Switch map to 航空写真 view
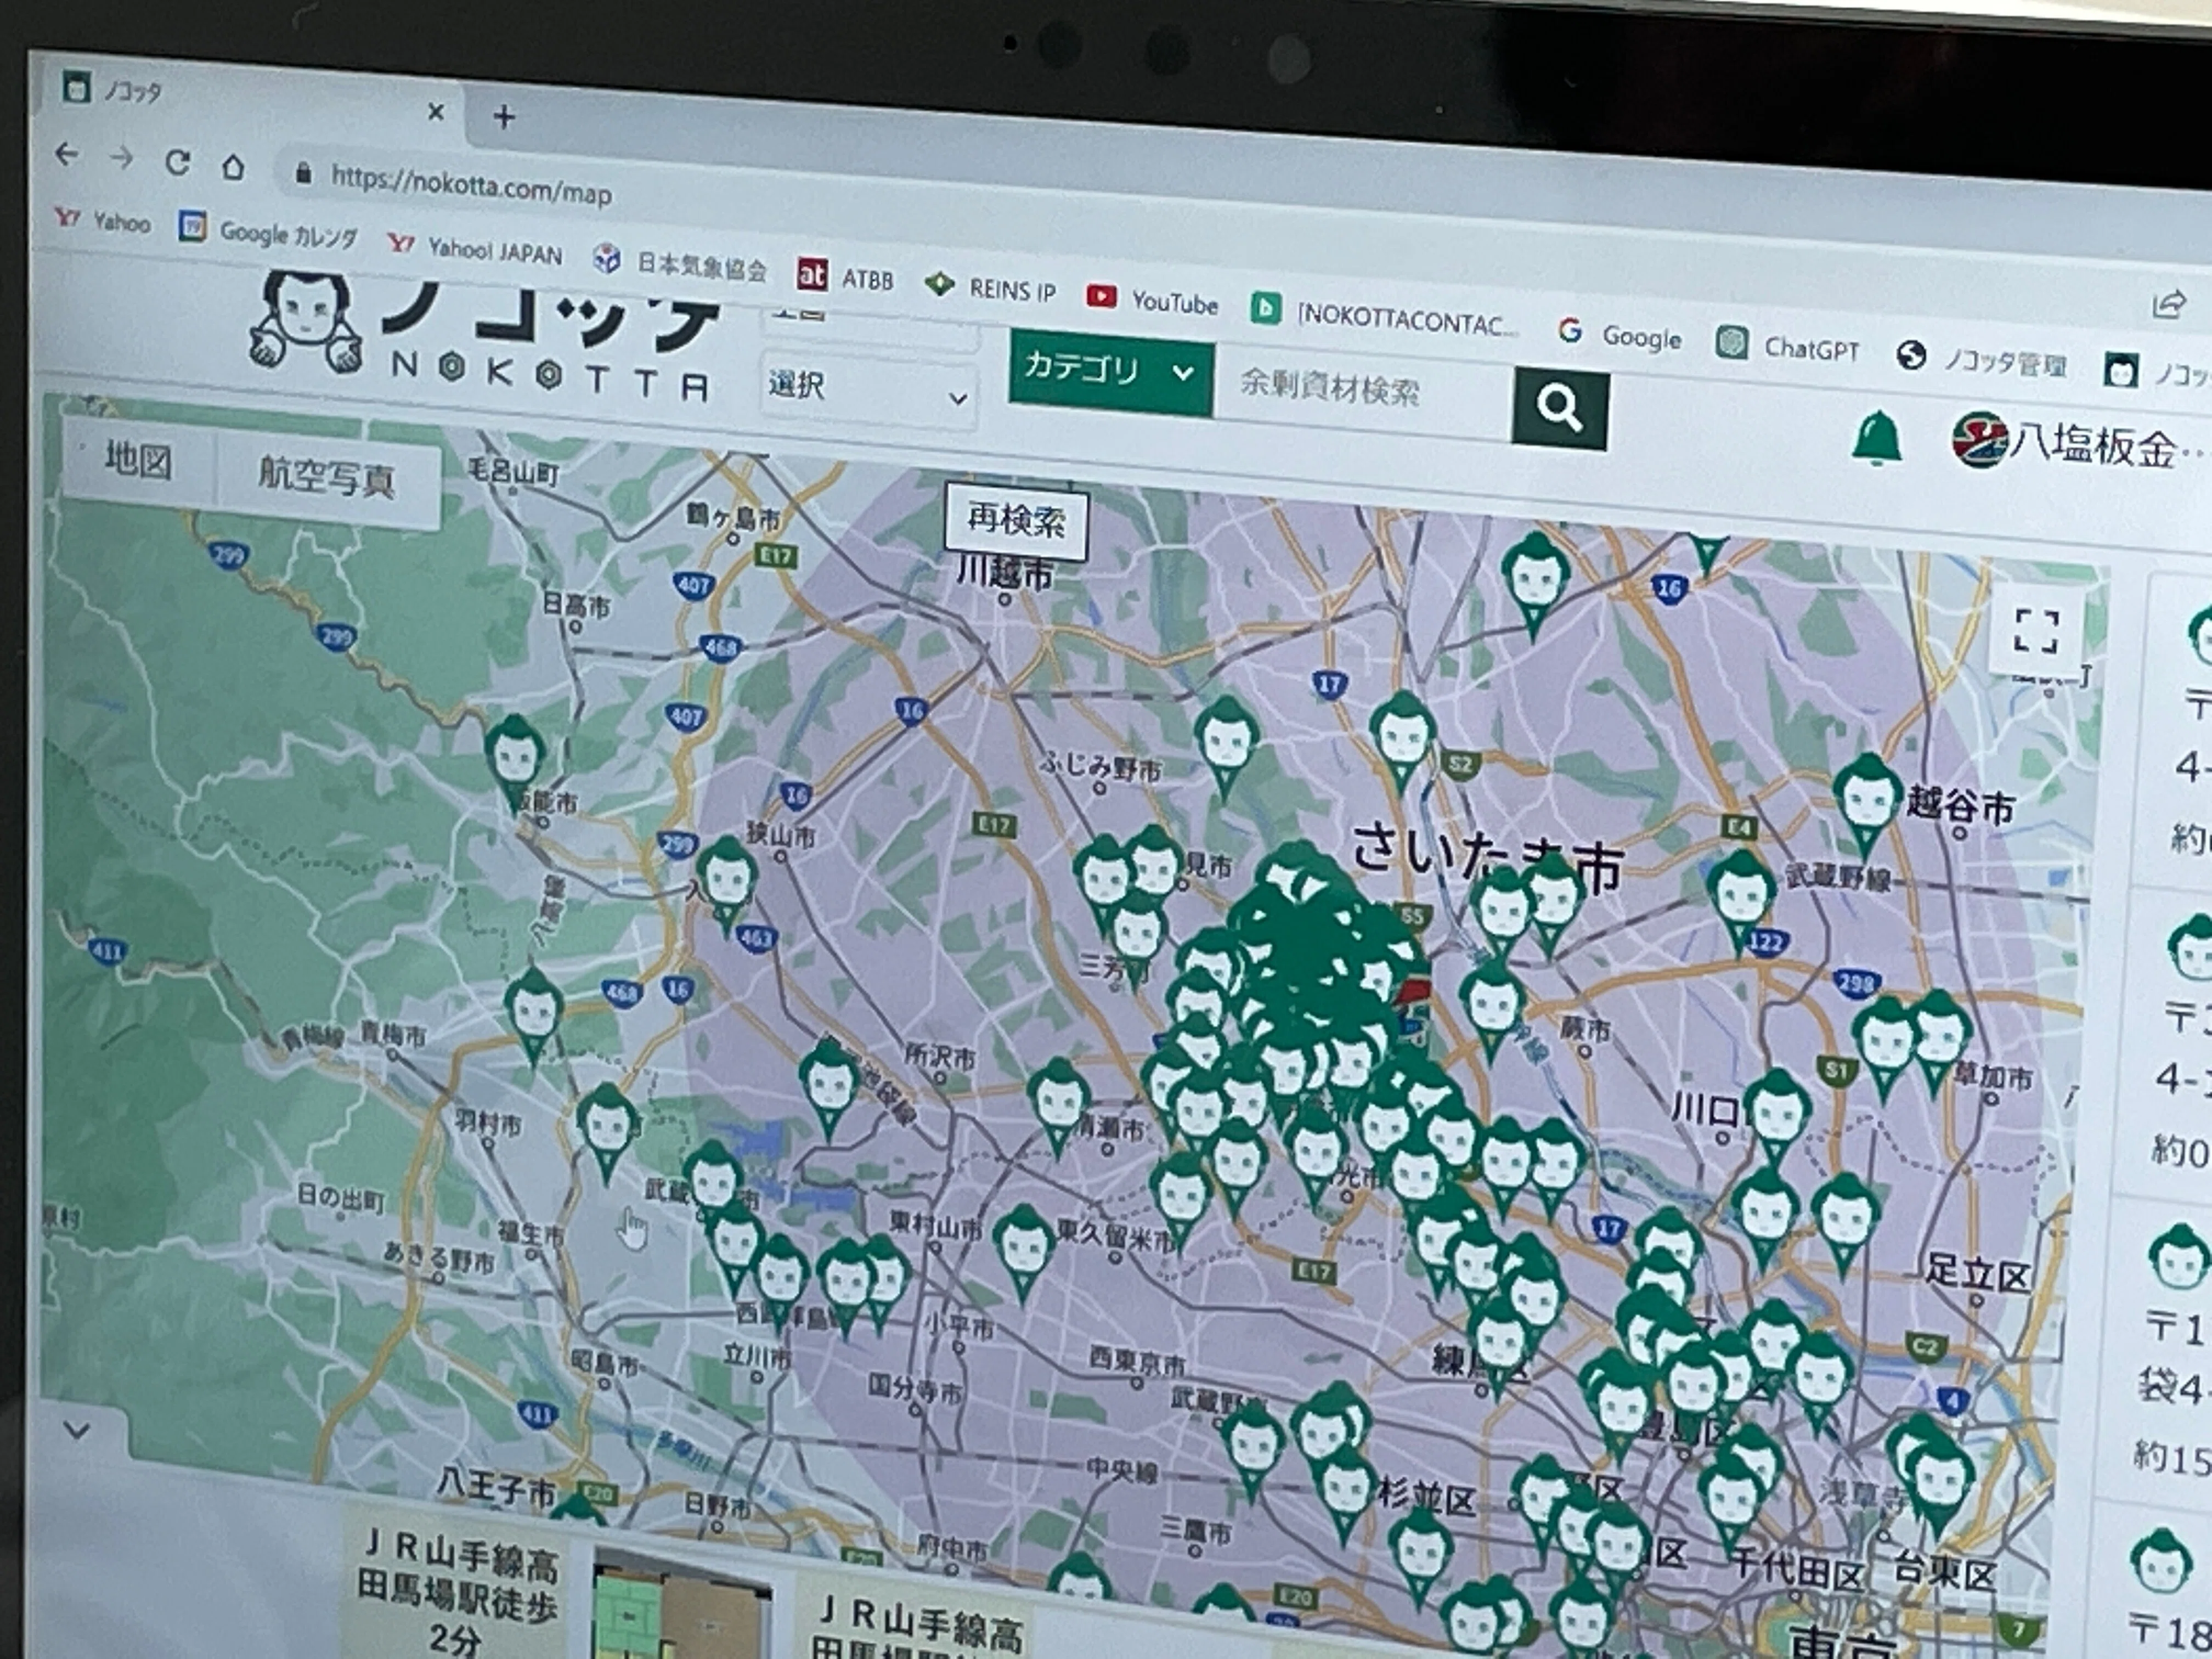2212x1659 pixels. tap(327, 478)
